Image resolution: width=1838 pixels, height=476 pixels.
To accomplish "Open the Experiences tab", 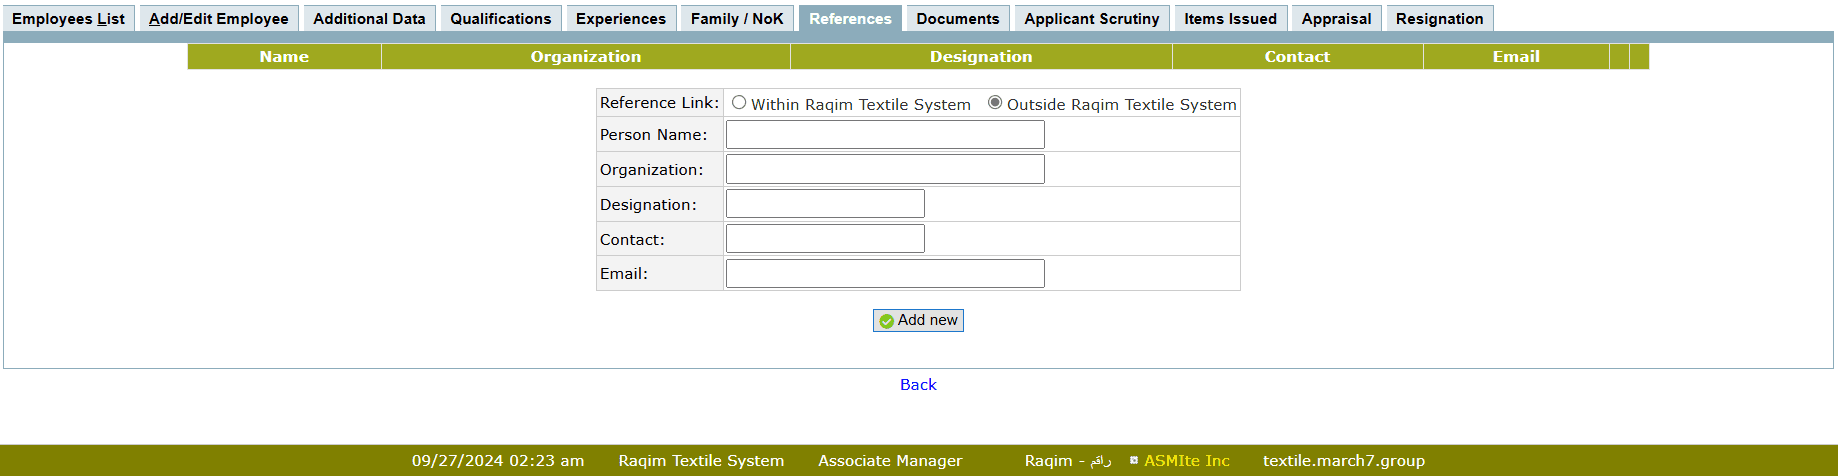I will (x=620, y=19).
